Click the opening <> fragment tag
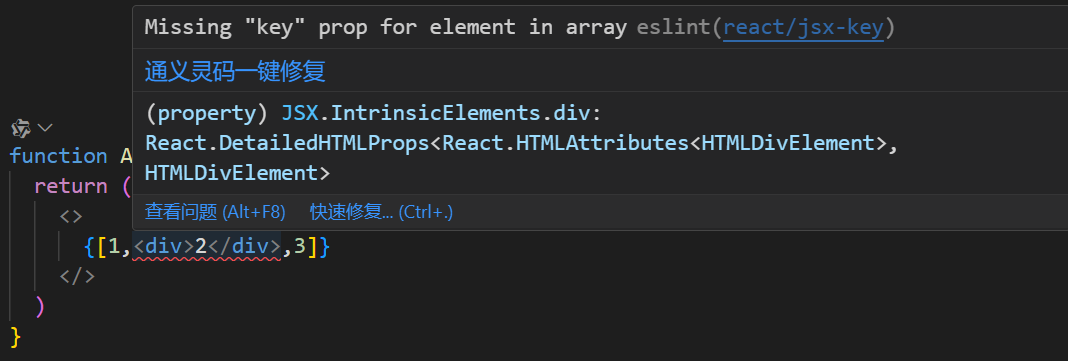Screen dimensions: 1068x361 [x=71, y=217]
